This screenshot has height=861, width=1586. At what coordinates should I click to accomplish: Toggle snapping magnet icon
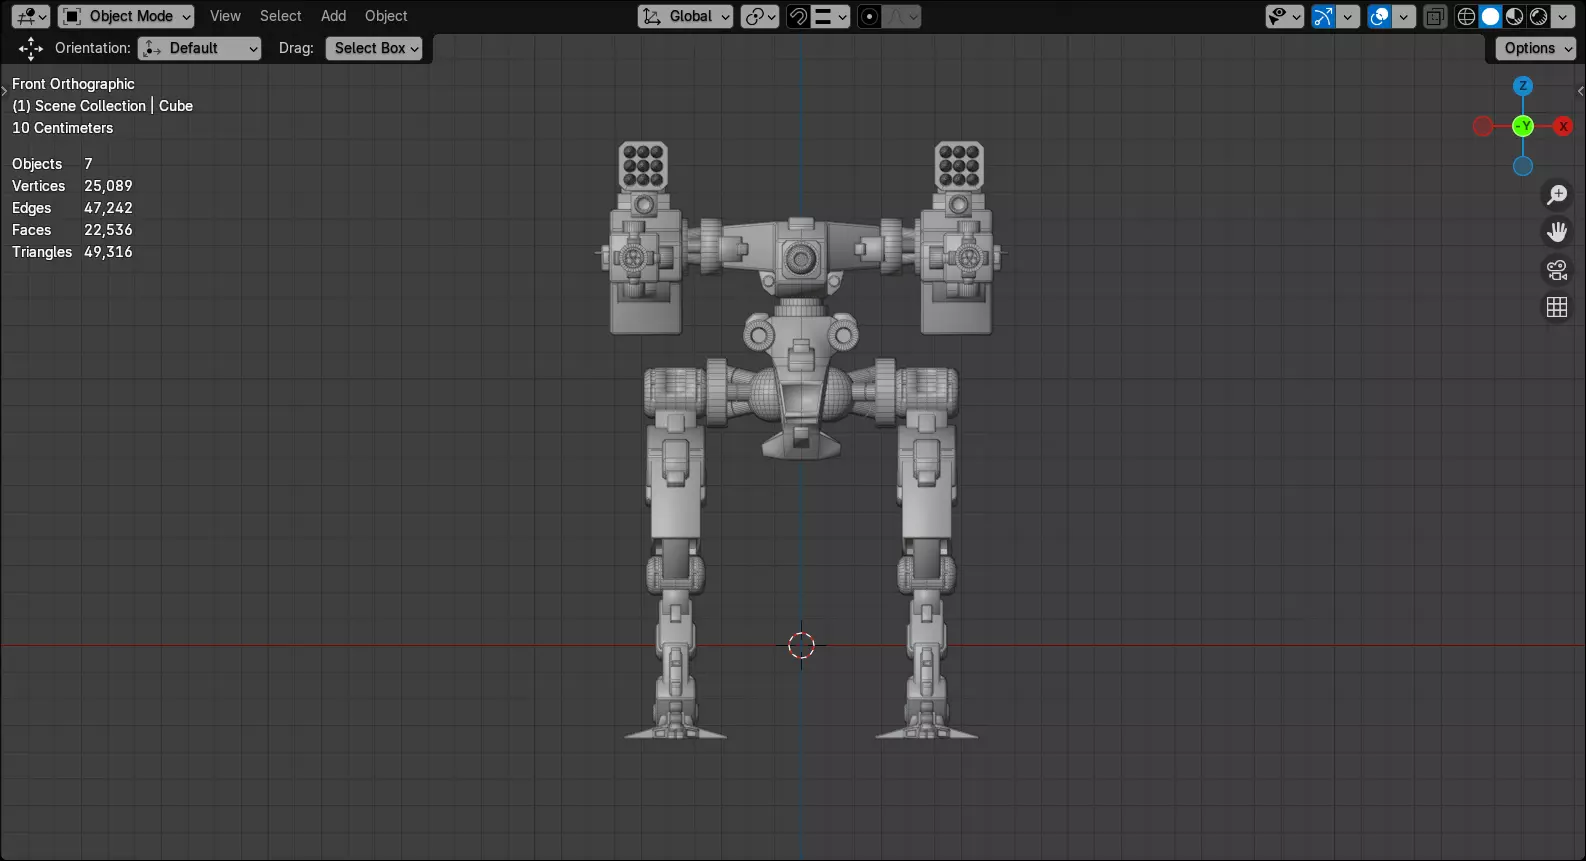798,16
